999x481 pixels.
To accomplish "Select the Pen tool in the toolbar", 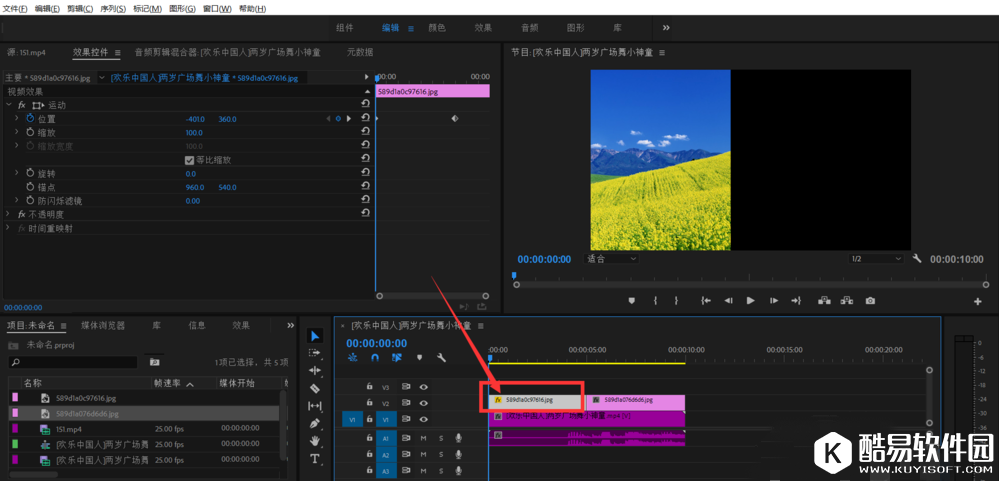I will (315, 423).
